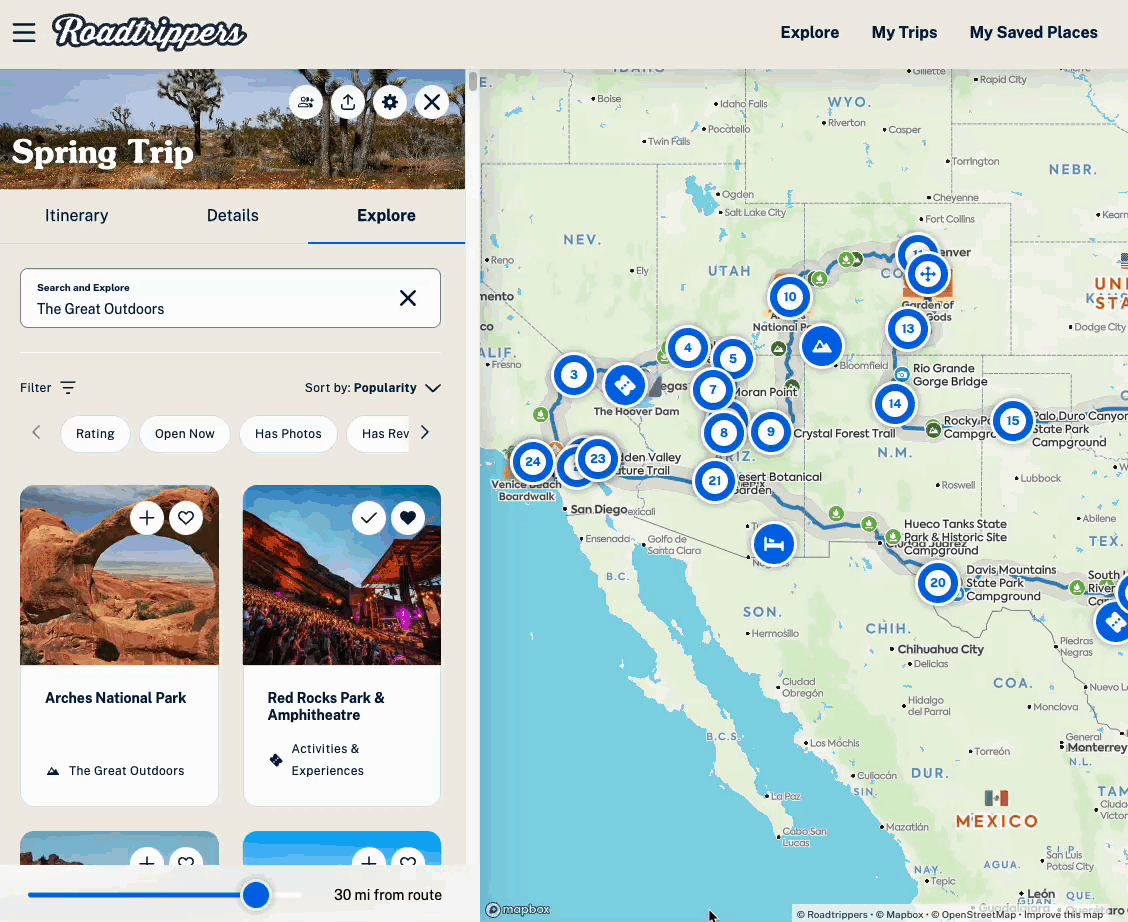Select map waypoint 21

point(714,480)
